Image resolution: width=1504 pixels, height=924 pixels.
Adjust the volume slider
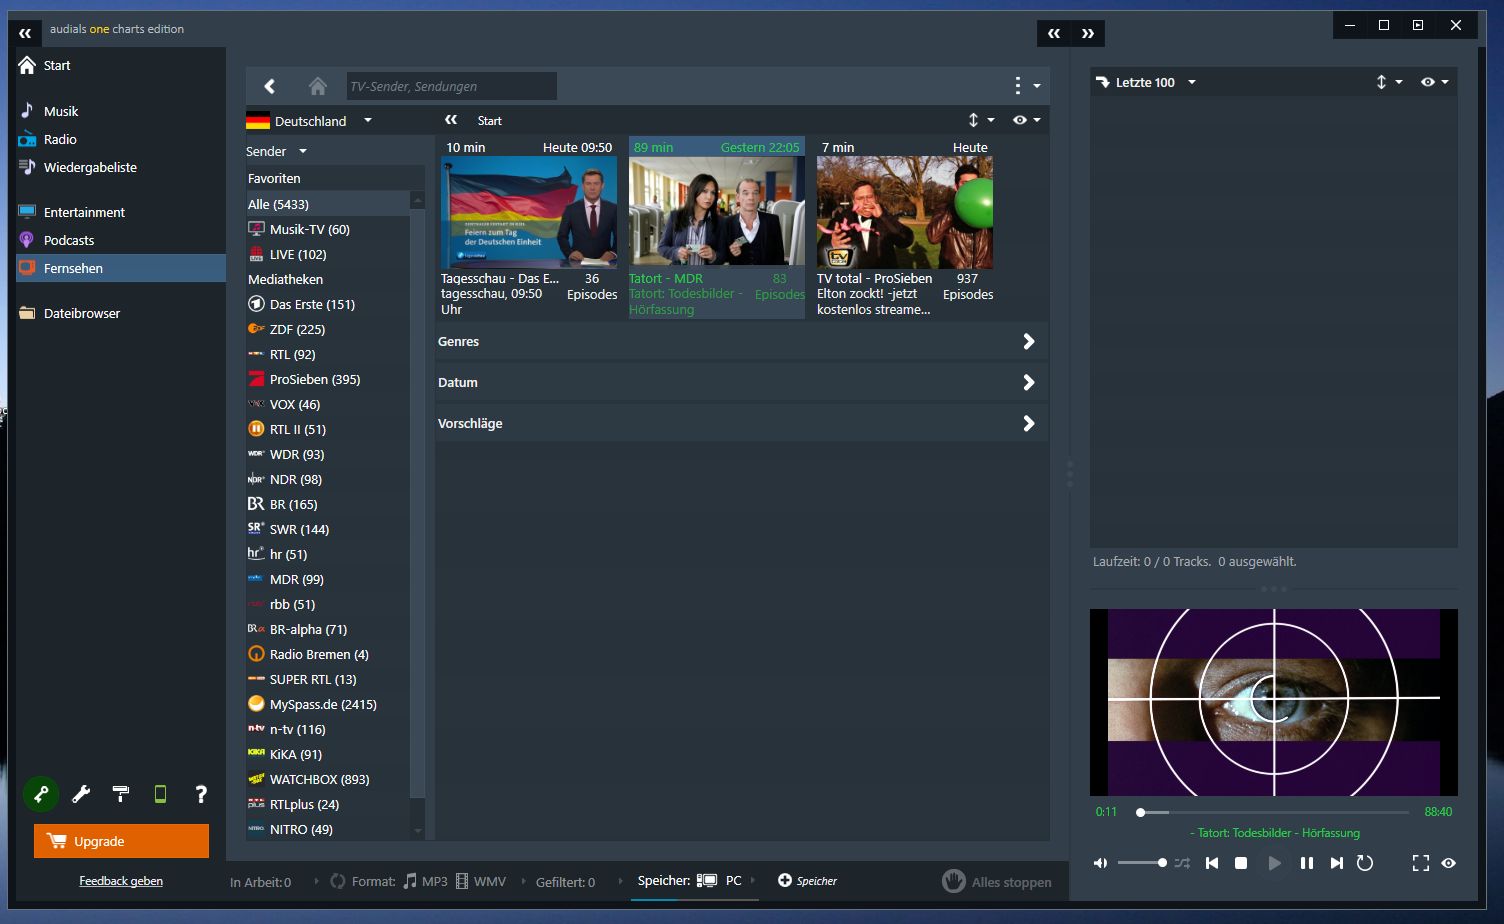point(1142,863)
